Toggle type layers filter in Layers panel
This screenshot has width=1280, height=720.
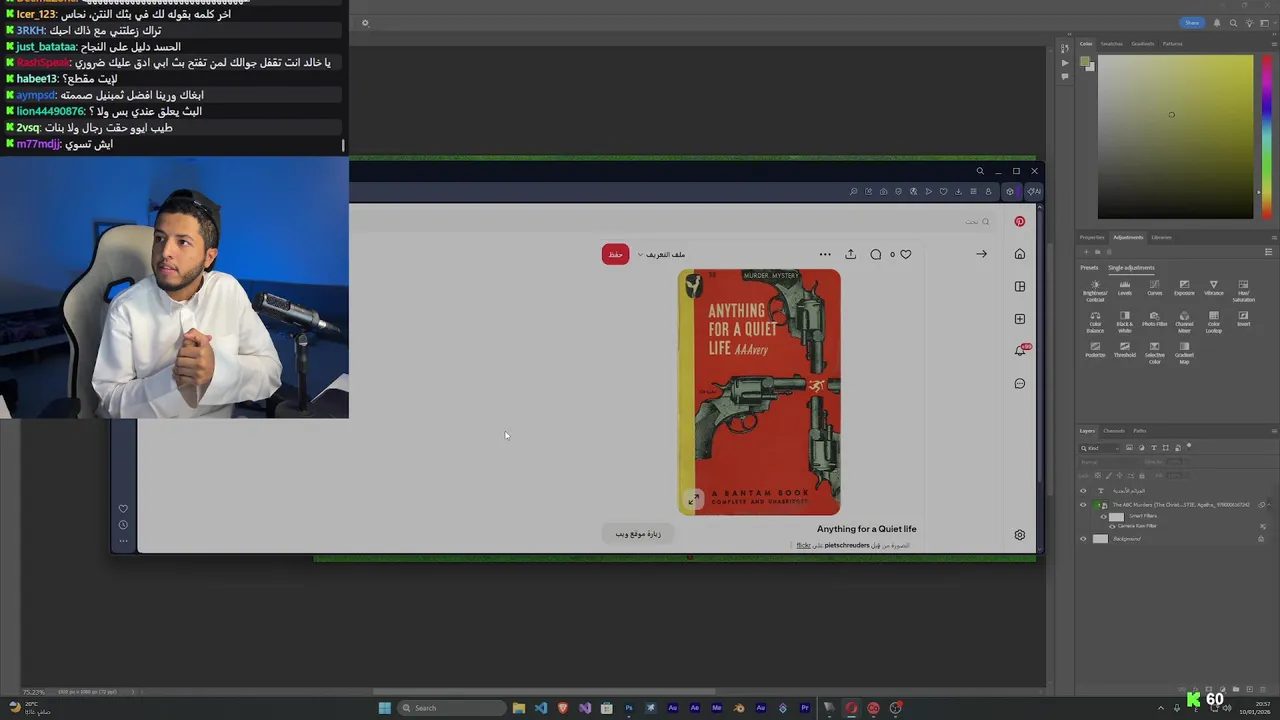[x=1154, y=448]
